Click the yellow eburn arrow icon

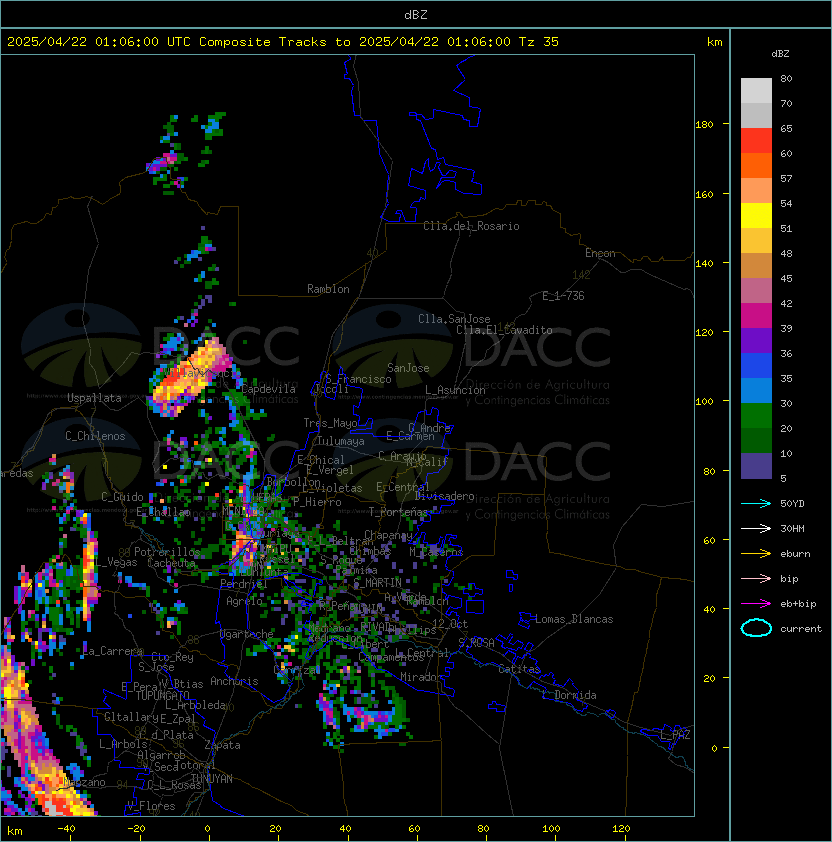coord(756,554)
